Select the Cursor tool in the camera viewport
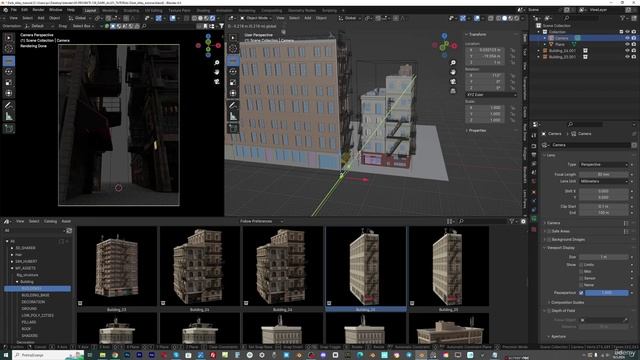Image resolution: width=640 pixels, height=360 pixels. click(x=9, y=49)
